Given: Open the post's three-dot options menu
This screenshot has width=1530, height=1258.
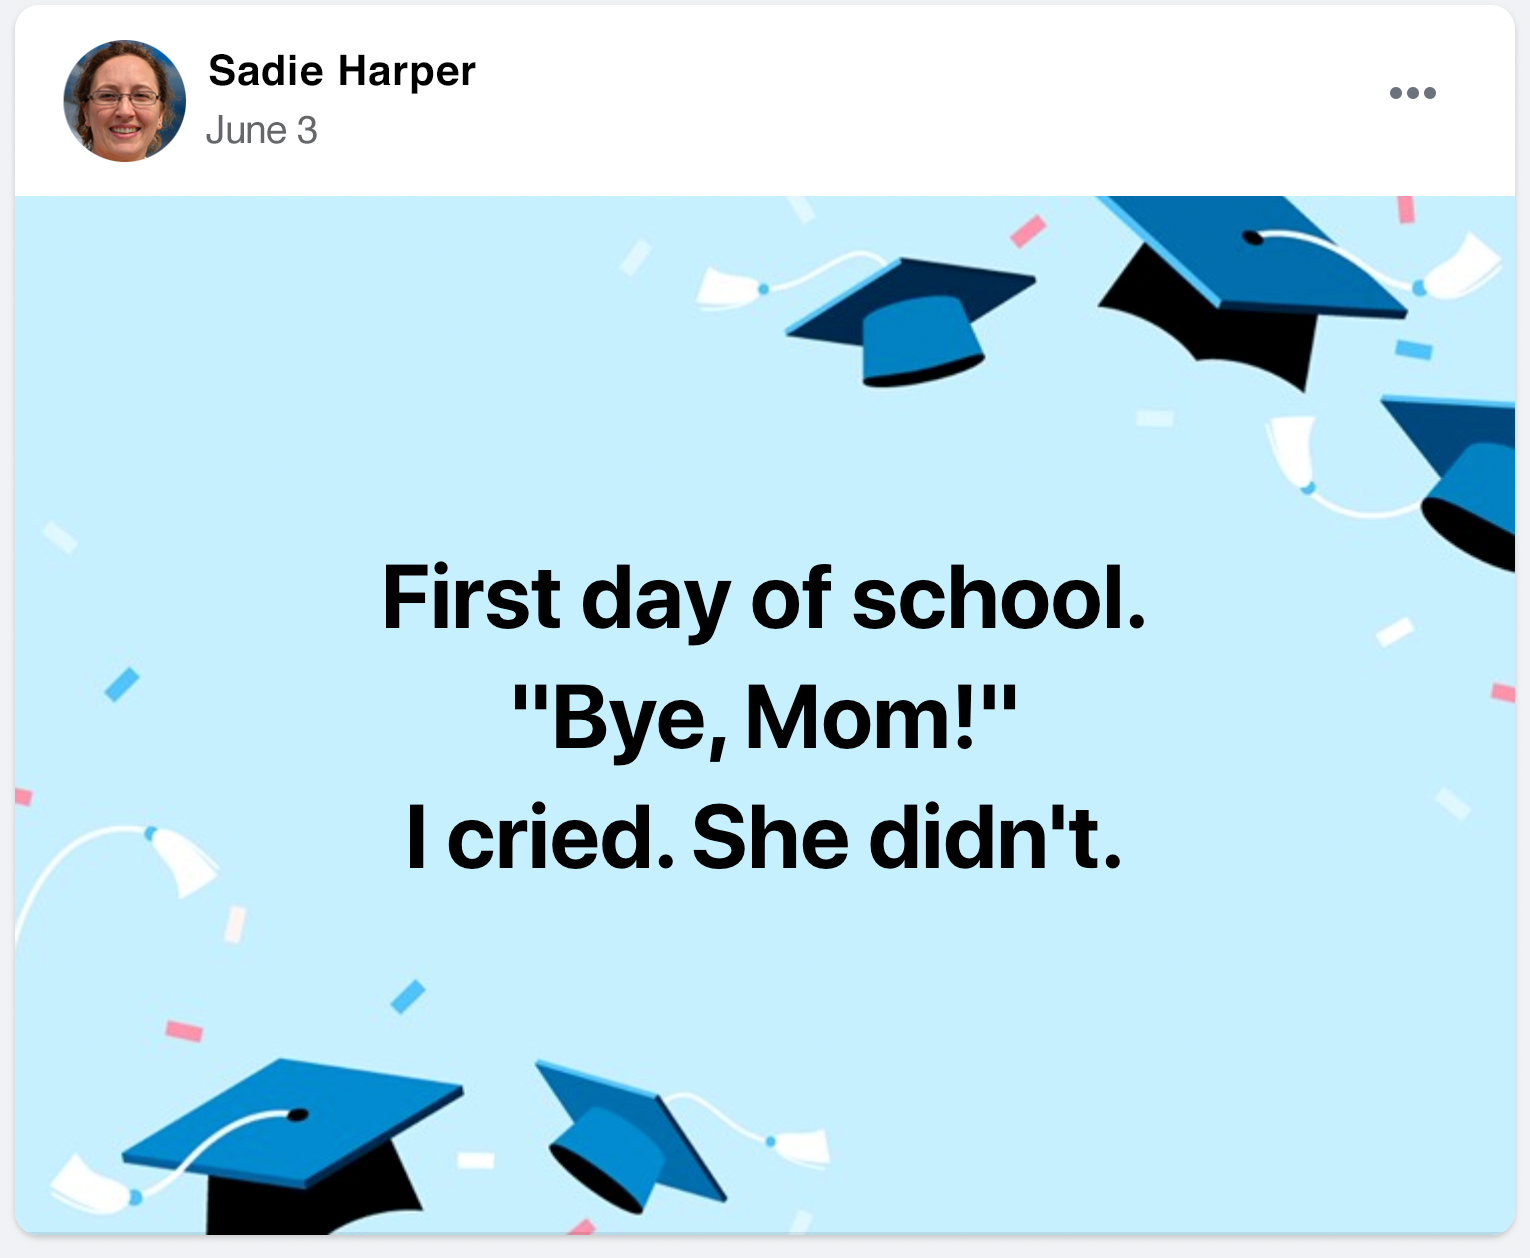Looking at the screenshot, I should tap(1412, 93).
